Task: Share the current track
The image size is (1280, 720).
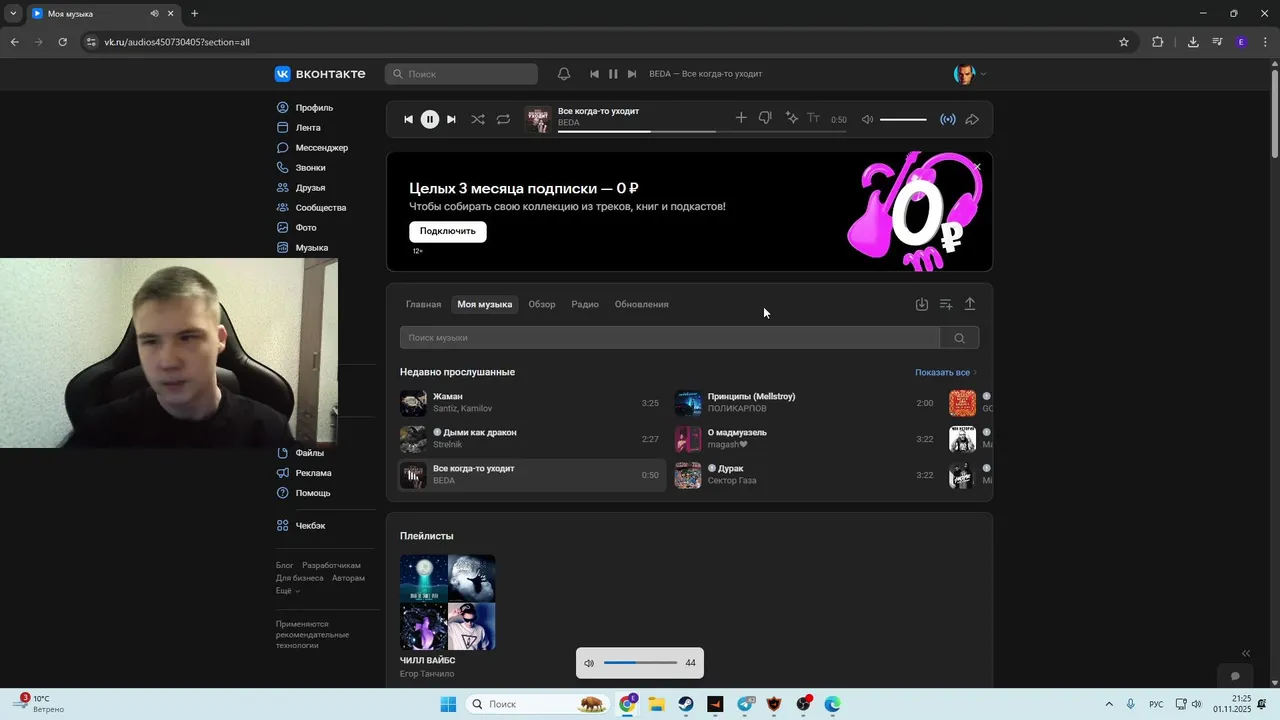Action: coord(972,119)
